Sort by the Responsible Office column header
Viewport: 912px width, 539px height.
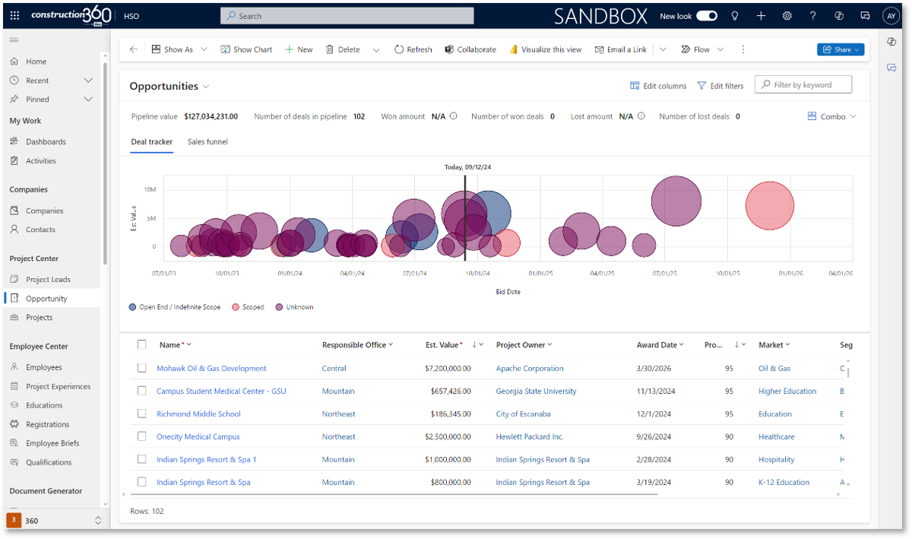point(357,345)
